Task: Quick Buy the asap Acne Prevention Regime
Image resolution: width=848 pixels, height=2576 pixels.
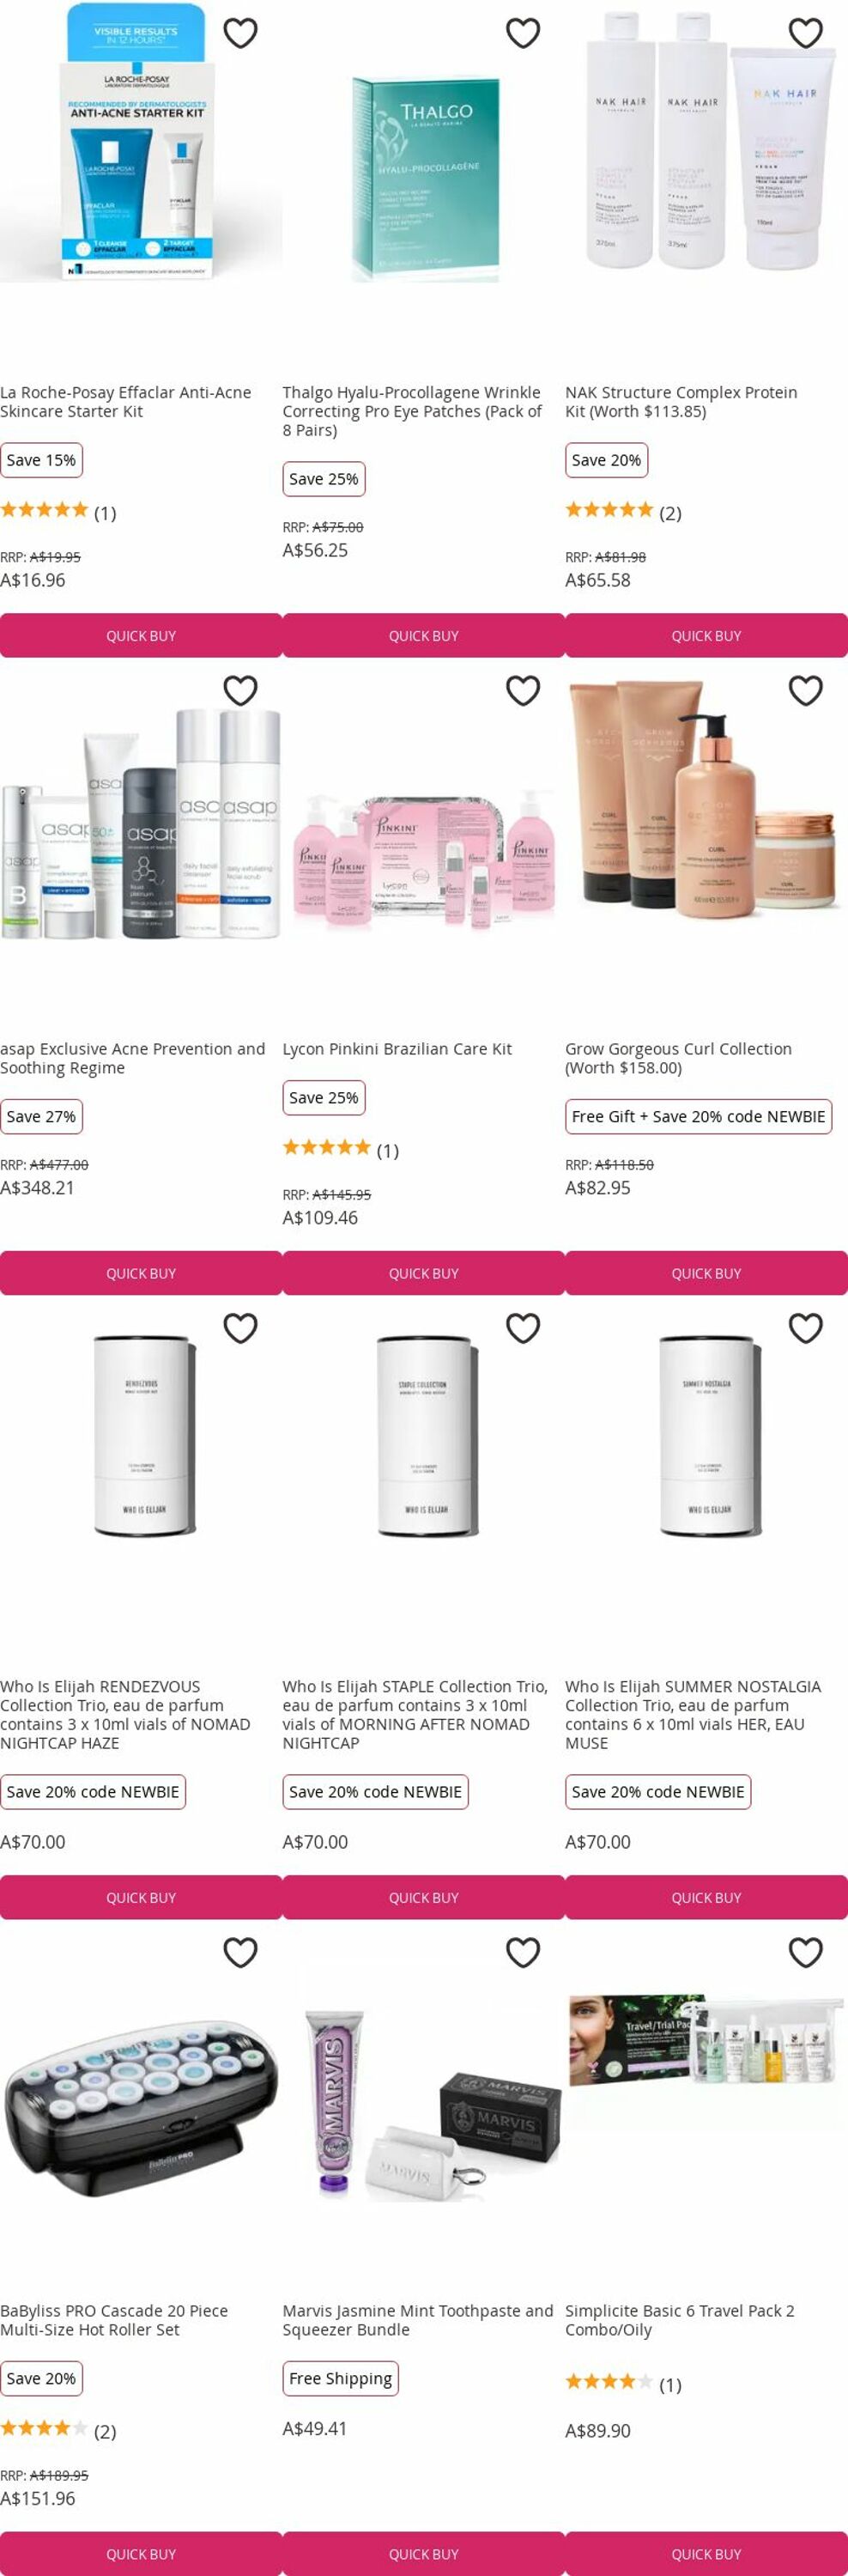Action: (141, 1273)
